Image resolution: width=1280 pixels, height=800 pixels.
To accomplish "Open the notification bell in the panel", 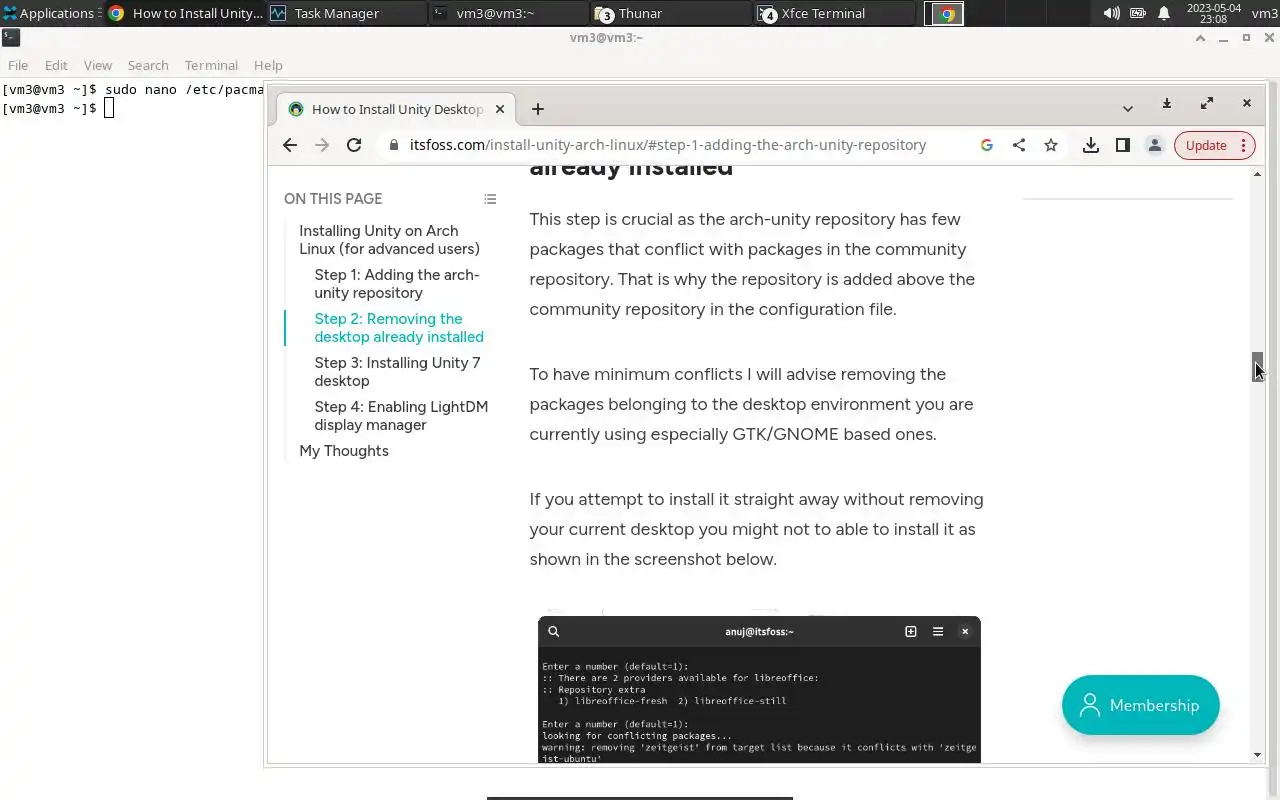I will tap(1164, 13).
